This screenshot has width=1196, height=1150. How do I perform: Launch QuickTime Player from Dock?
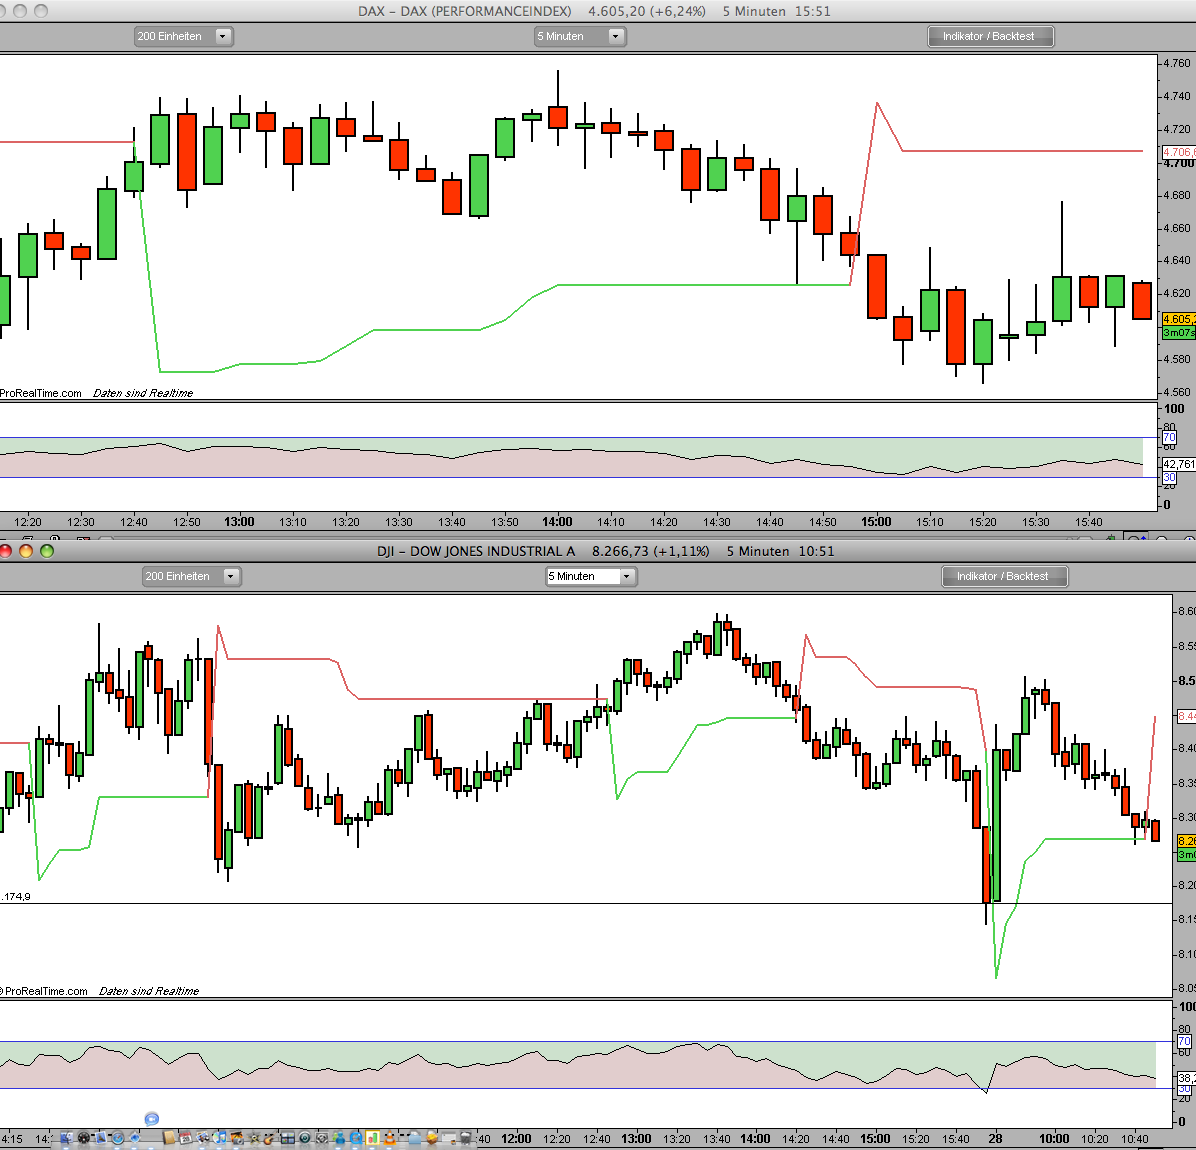[356, 1138]
